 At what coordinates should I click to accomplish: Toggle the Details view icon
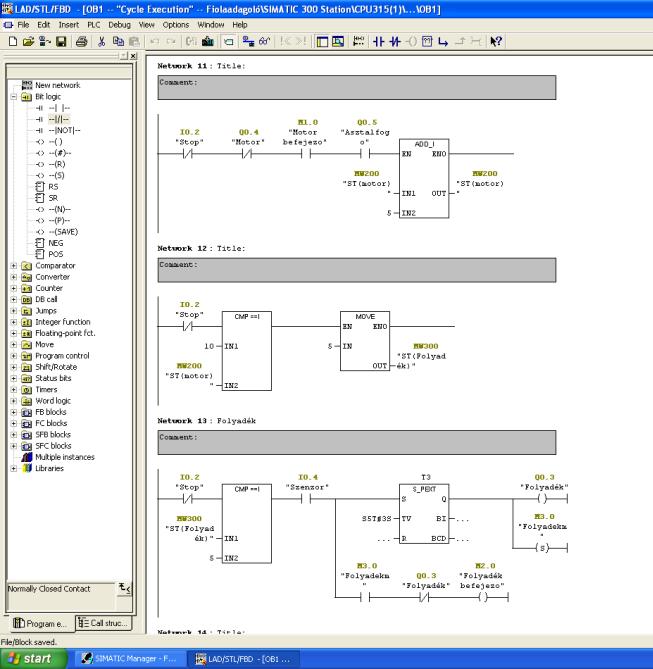click(x=338, y=41)
